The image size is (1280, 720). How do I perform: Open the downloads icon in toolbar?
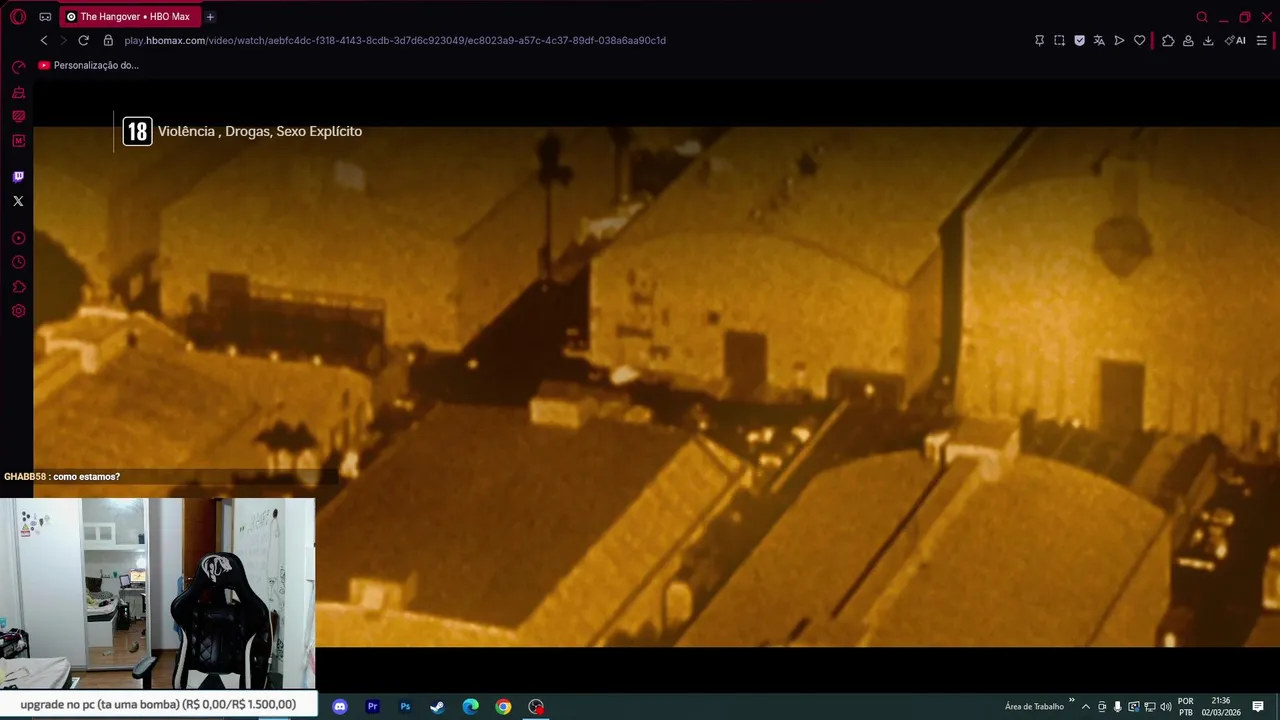1208,40
